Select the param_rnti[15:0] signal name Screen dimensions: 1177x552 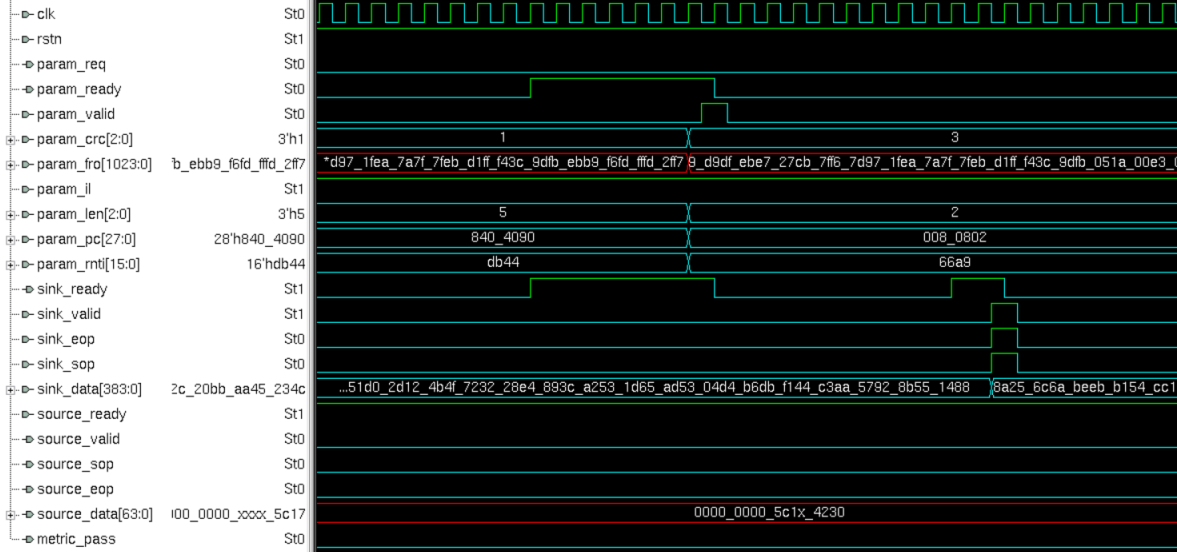88,264
